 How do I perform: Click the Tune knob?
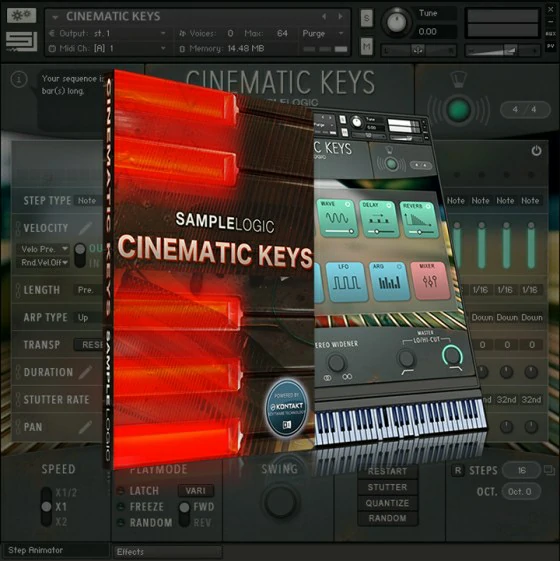click(396, 22)
